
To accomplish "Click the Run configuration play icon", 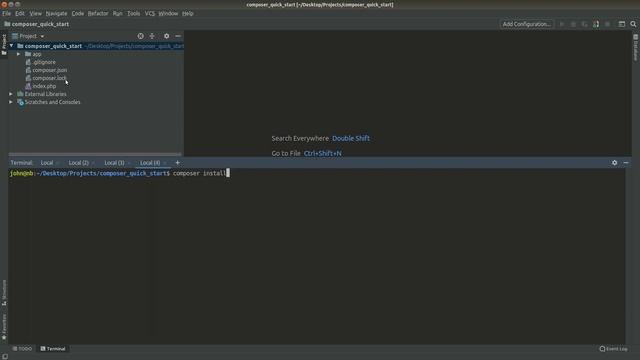I will [x=562, y=24].
